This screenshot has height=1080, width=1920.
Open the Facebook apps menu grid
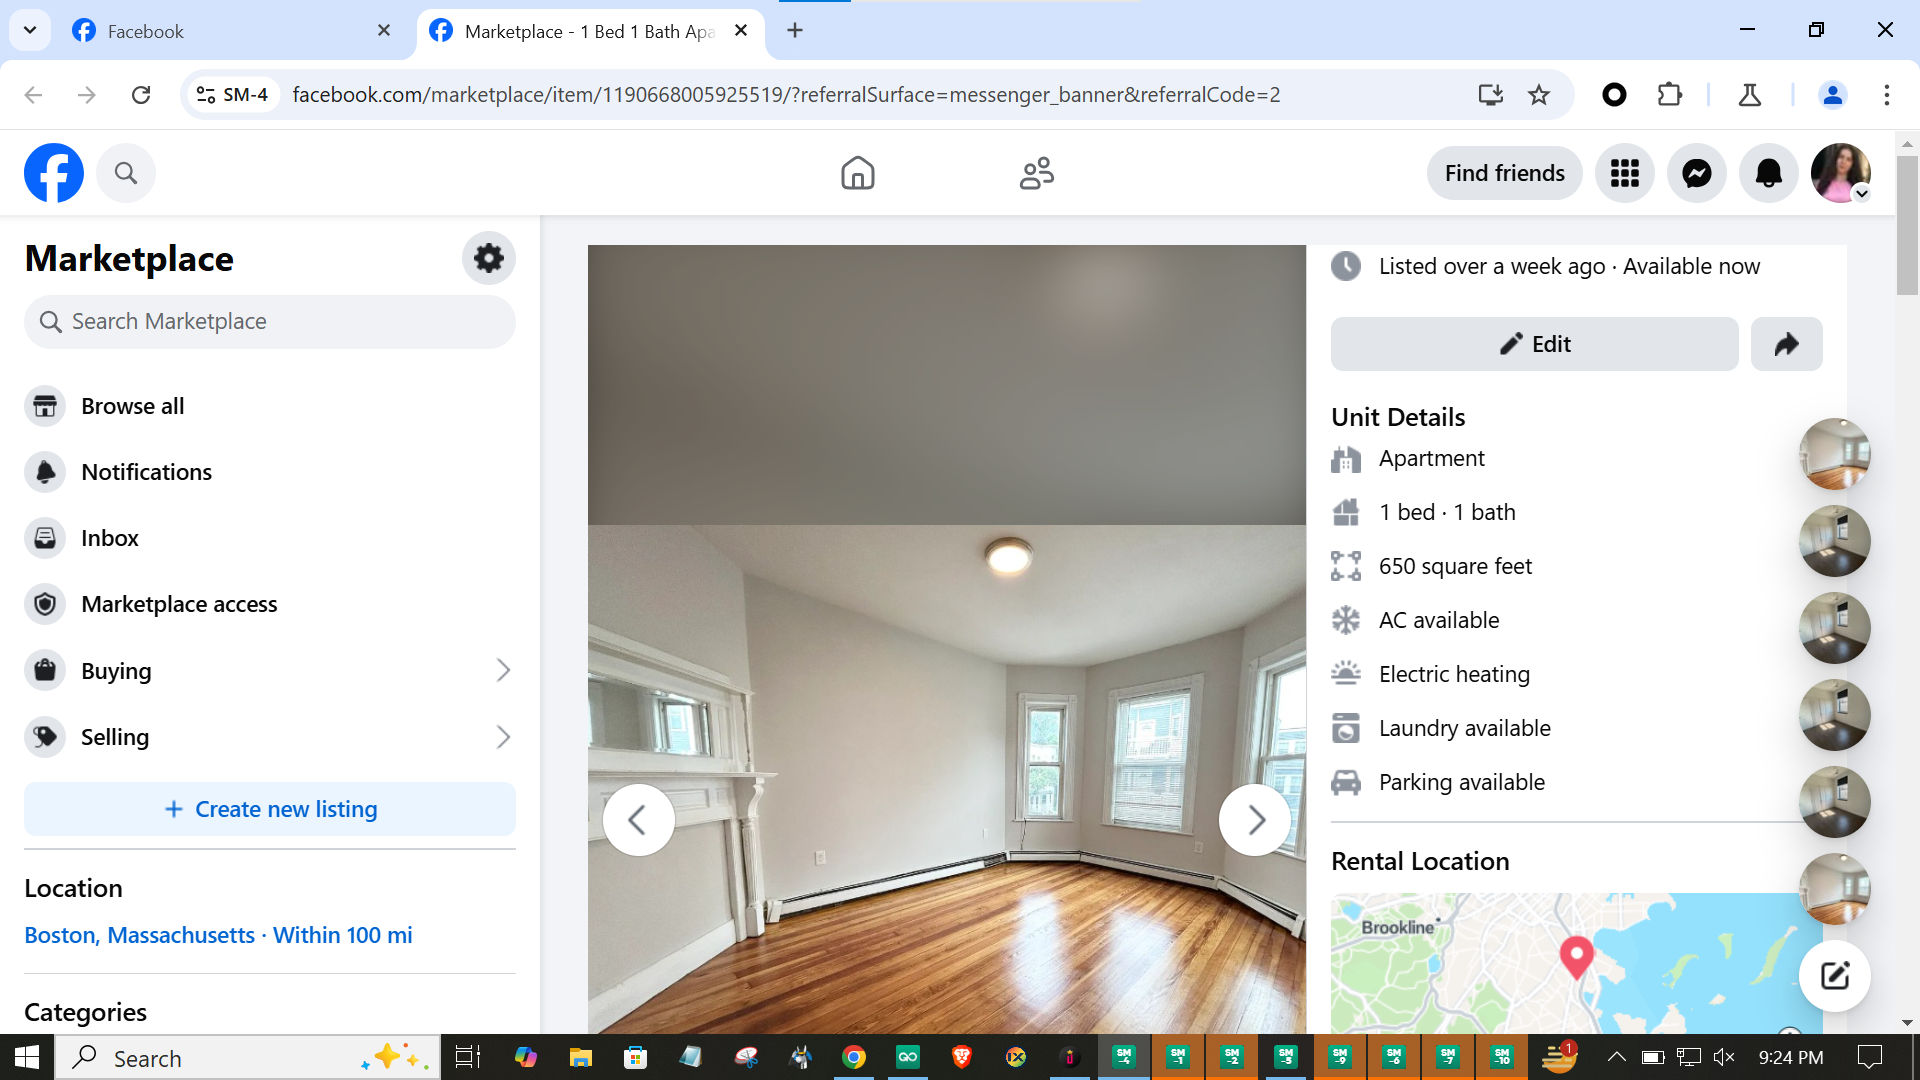coord(1624,174)
